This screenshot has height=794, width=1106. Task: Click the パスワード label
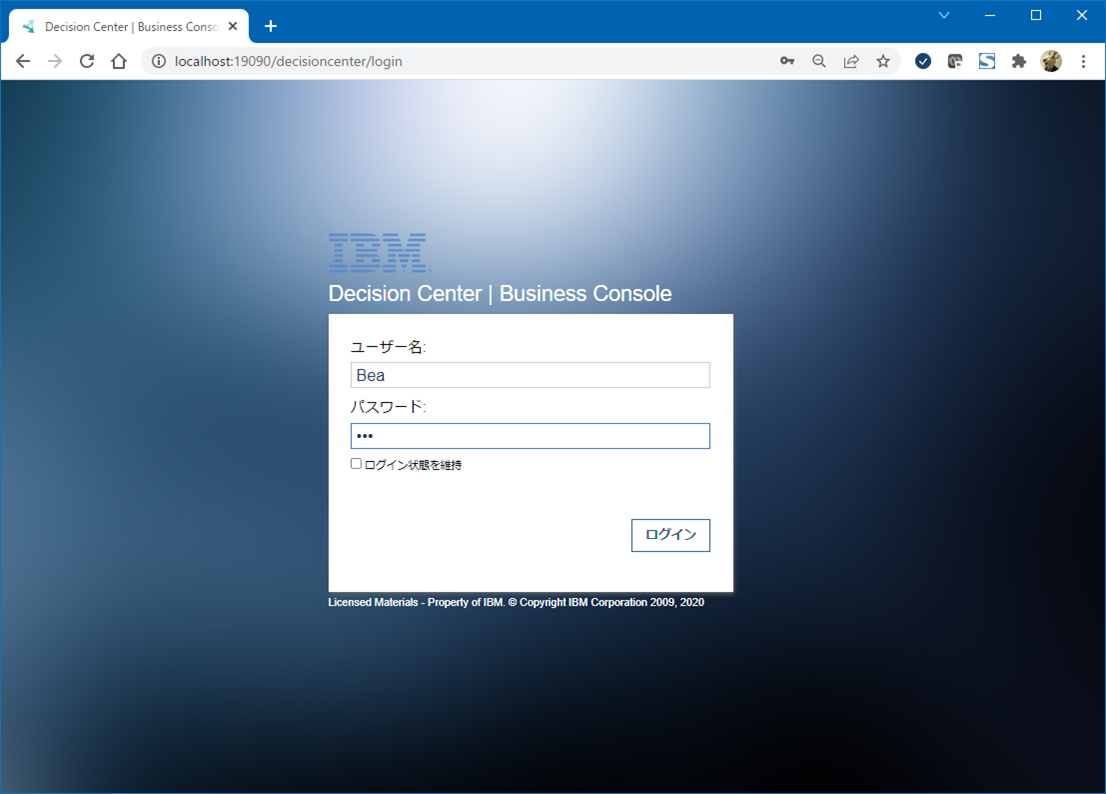tap(389, 407)
